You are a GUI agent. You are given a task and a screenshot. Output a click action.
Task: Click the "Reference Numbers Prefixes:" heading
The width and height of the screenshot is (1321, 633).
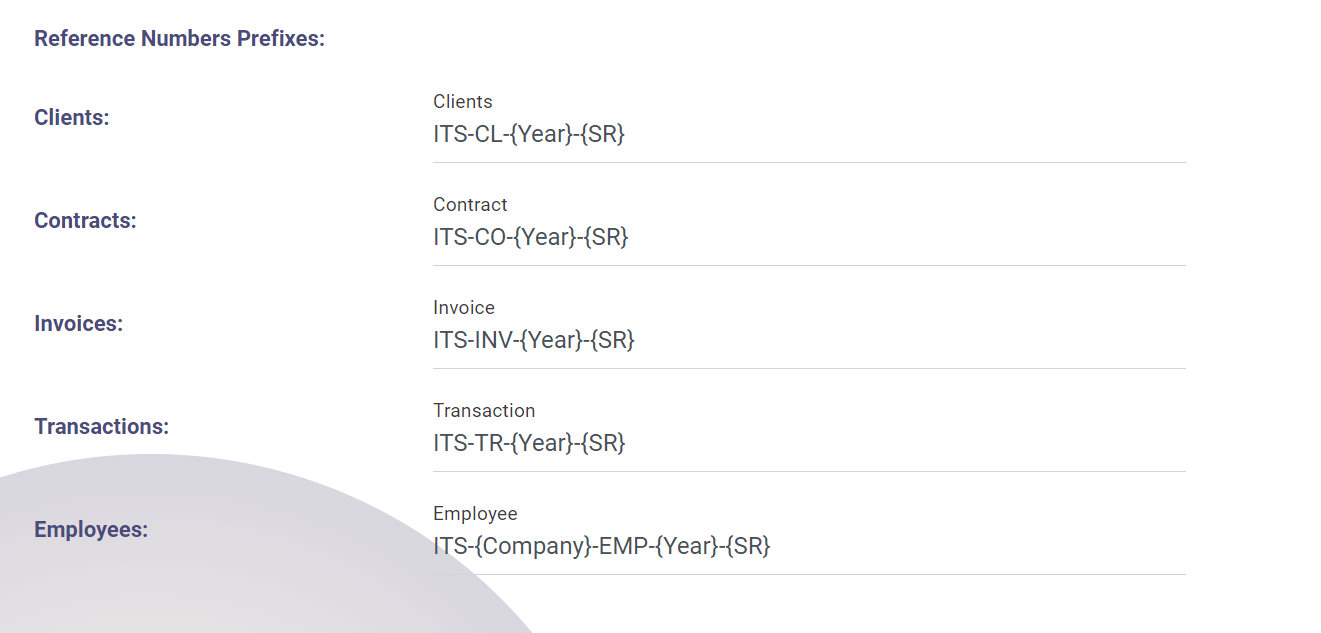pyautogui.click(x=179, y=39)
